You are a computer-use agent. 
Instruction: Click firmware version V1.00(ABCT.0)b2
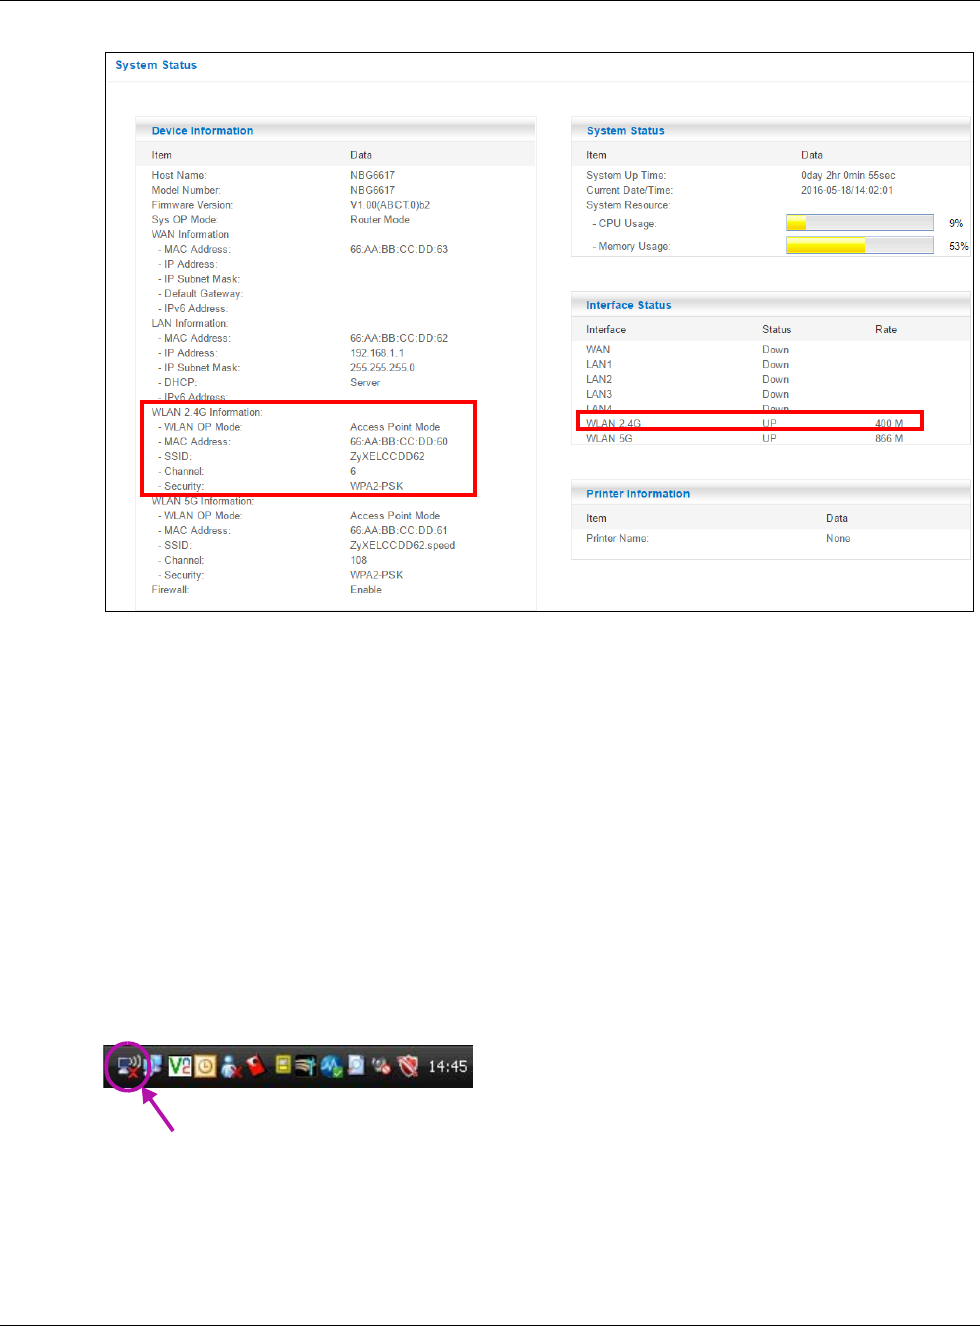point(390,205)
